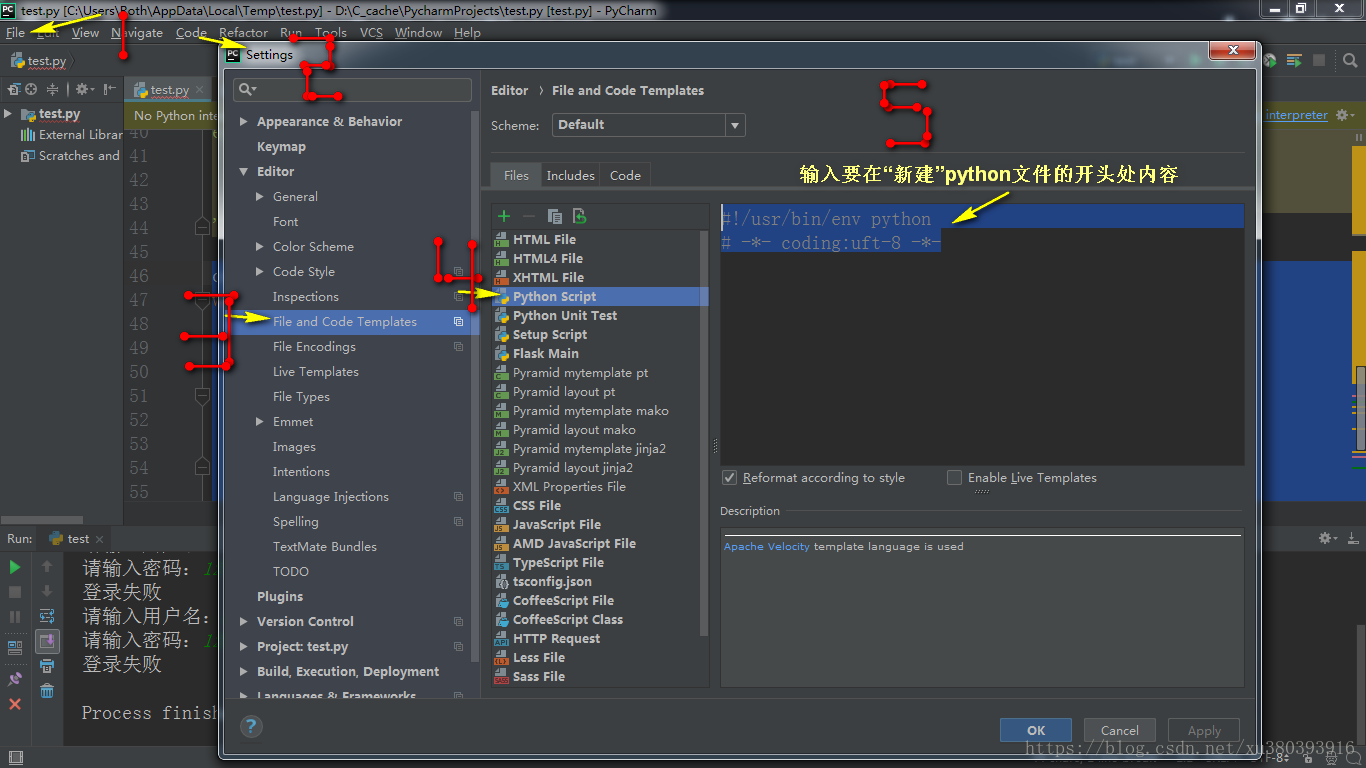1366x768 pixels.
Task: Click the OK button
Action: point(1036,730)
